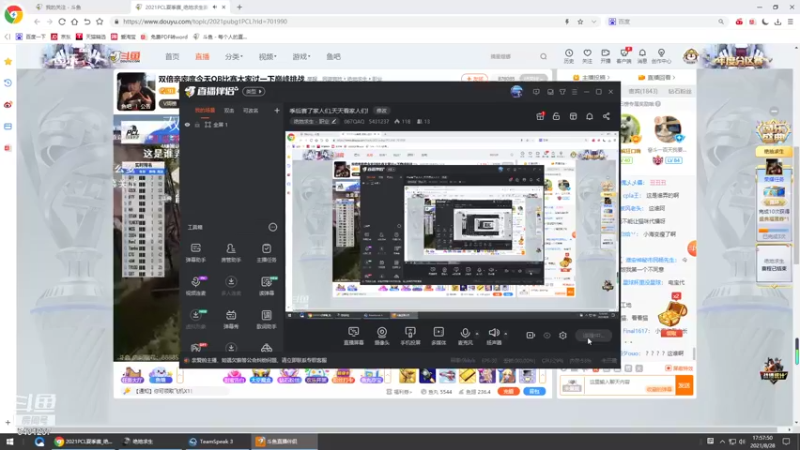This screenshot has height=450, width=800.
Task: Open streaming companion settings gear
Action: [x=563, y=336]
